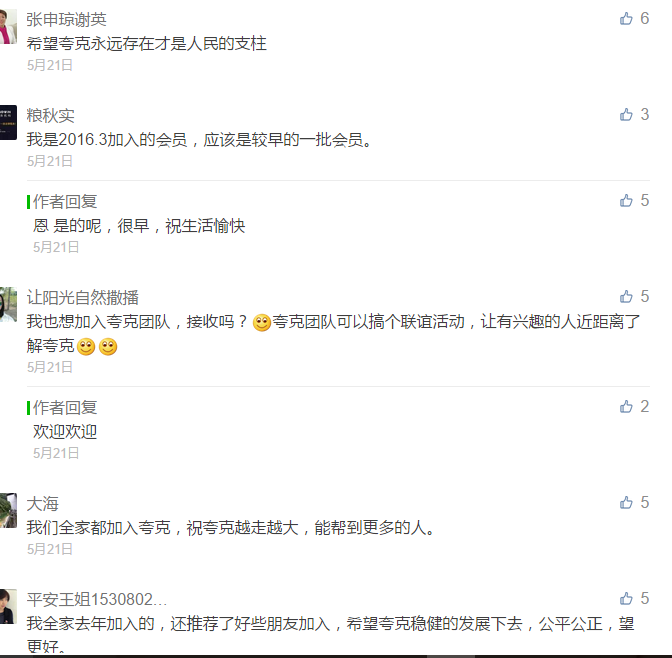Open 平安王姐1530802's avatar image
The width and height of the screenshot is (672, 658).
click(8, 606)
